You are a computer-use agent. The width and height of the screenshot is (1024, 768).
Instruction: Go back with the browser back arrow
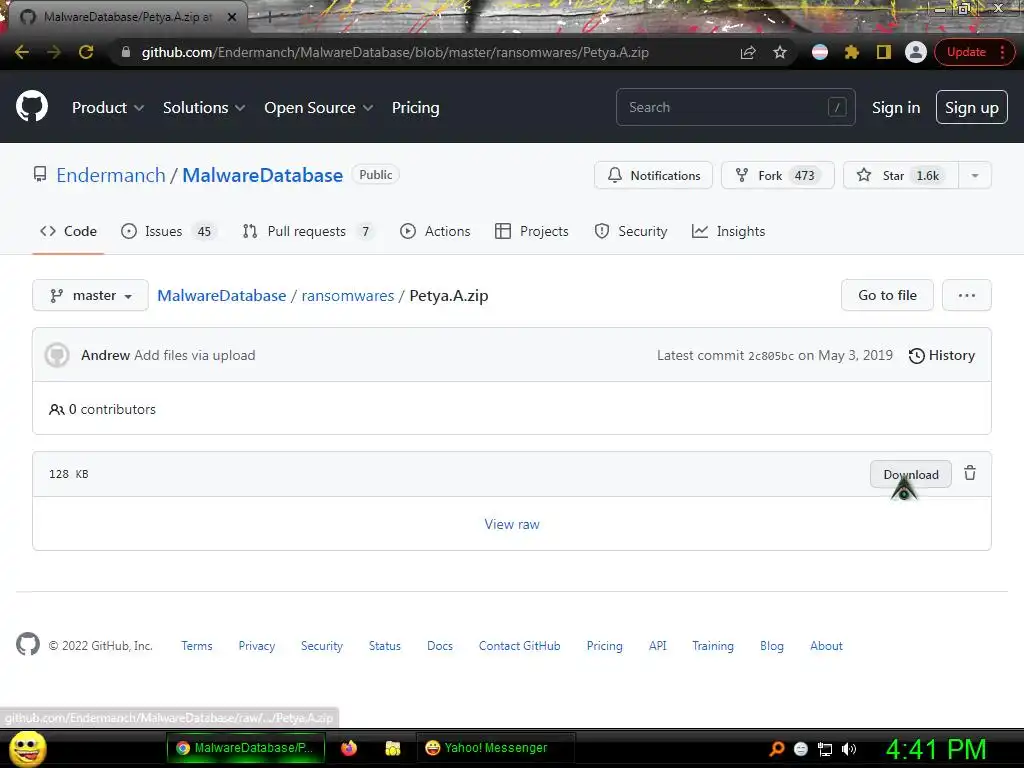pyautogui.click(x=22, y=52)
